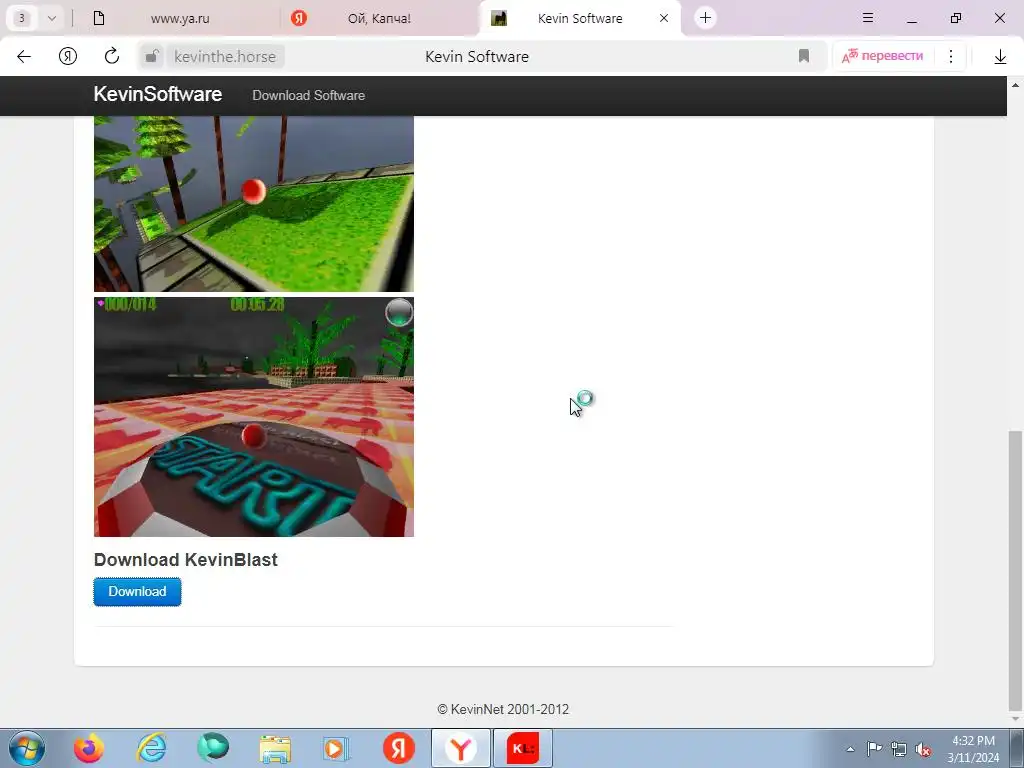This screenshot has width=1024, height=768.
Task: Close the Kevin Software tab
Action: pyautogui.click(x=664, y=18)
